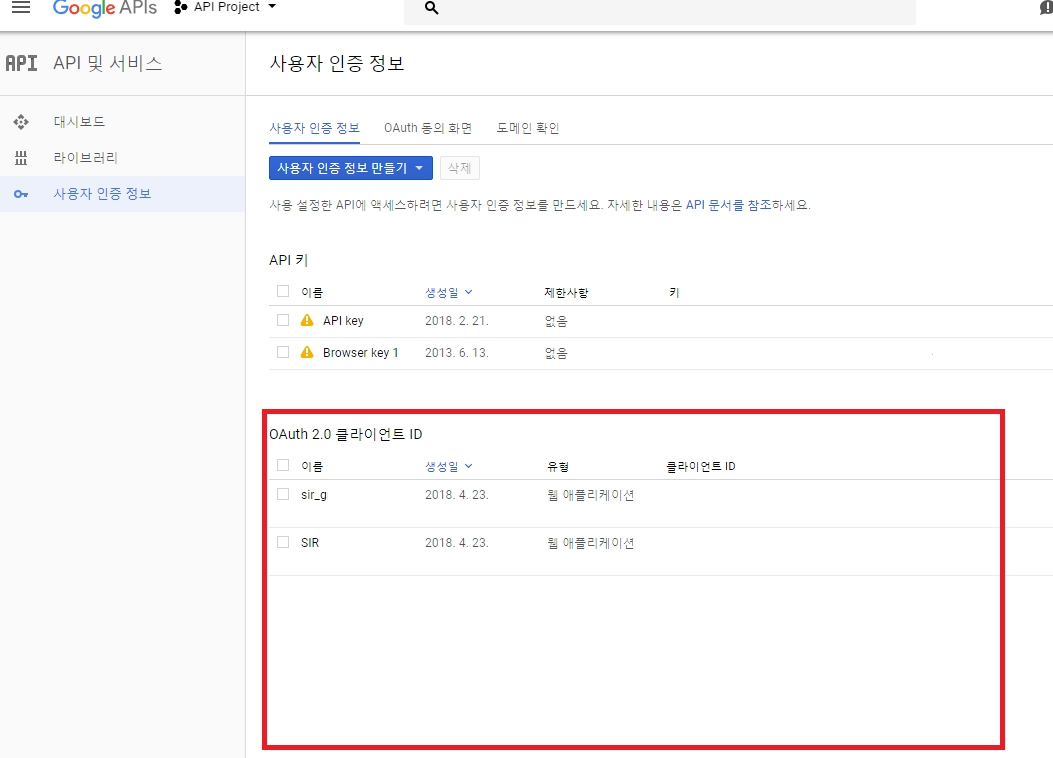
Task: Open the API Project selector dropdown
Action: click(x=226, y=8)
